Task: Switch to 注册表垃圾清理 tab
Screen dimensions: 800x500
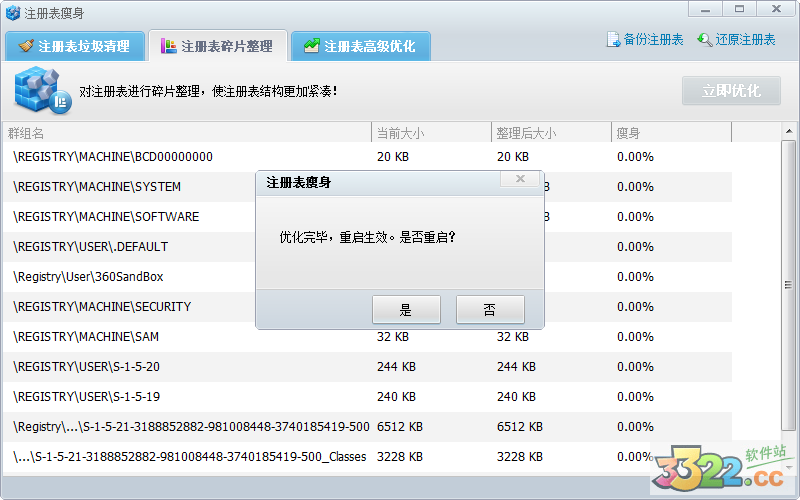Action: pyautogui.click(x=75, y=46)
